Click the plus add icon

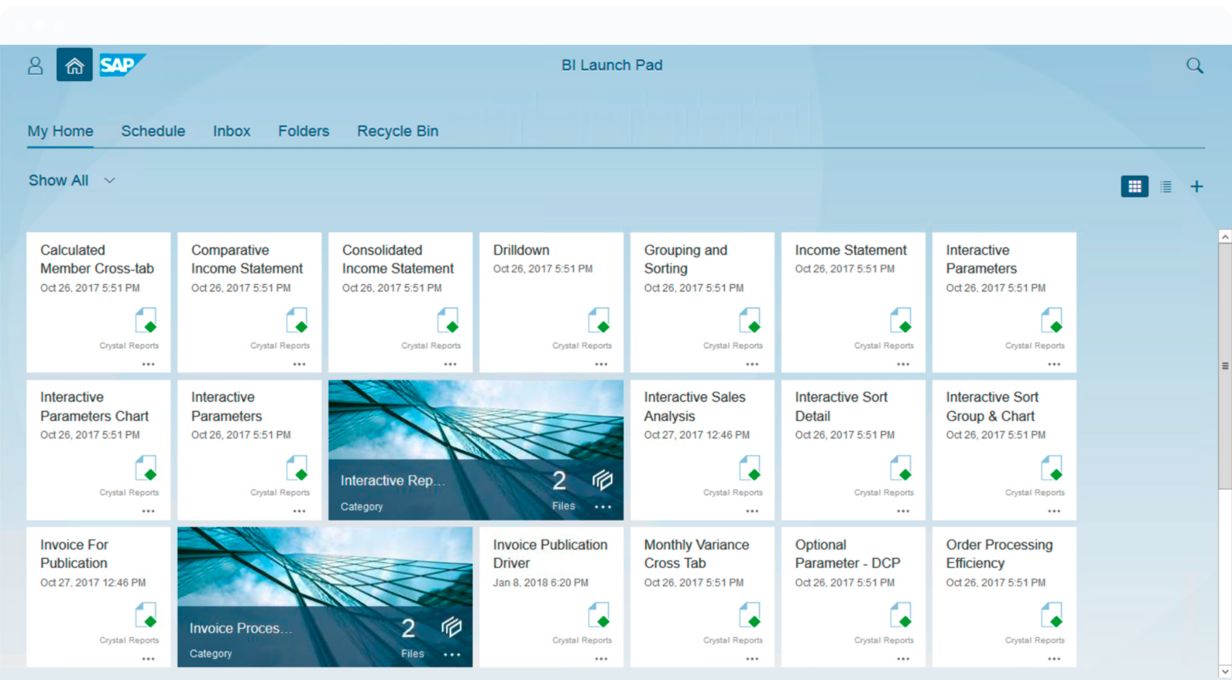click(1197, 187)
